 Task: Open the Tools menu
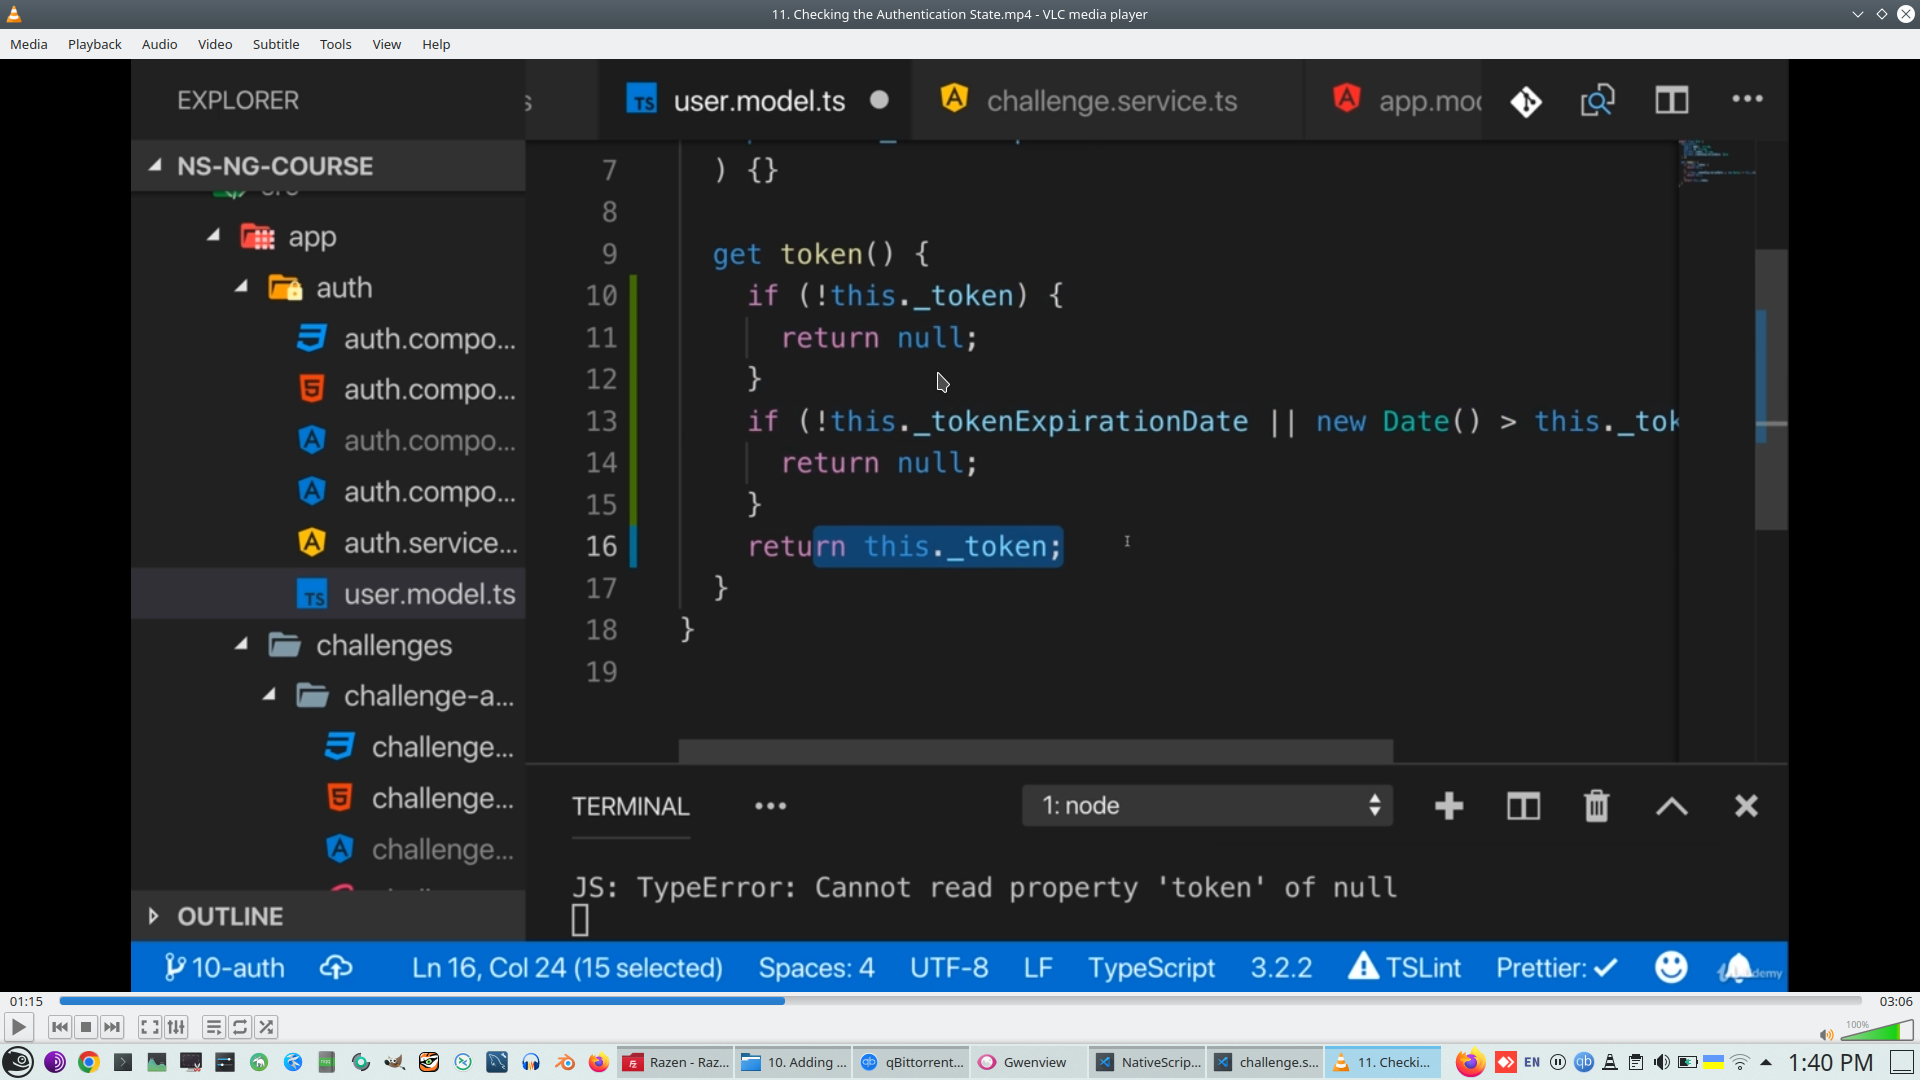click(x=335, y=44)
